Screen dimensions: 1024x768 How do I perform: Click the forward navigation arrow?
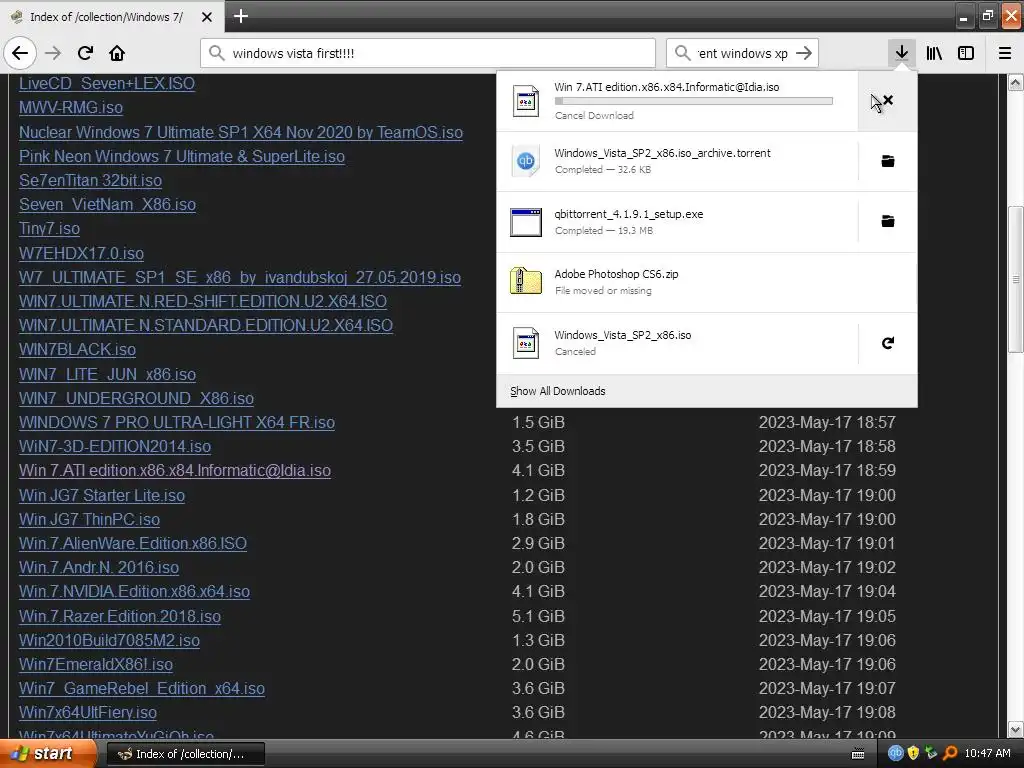click(x=53, y=53)
